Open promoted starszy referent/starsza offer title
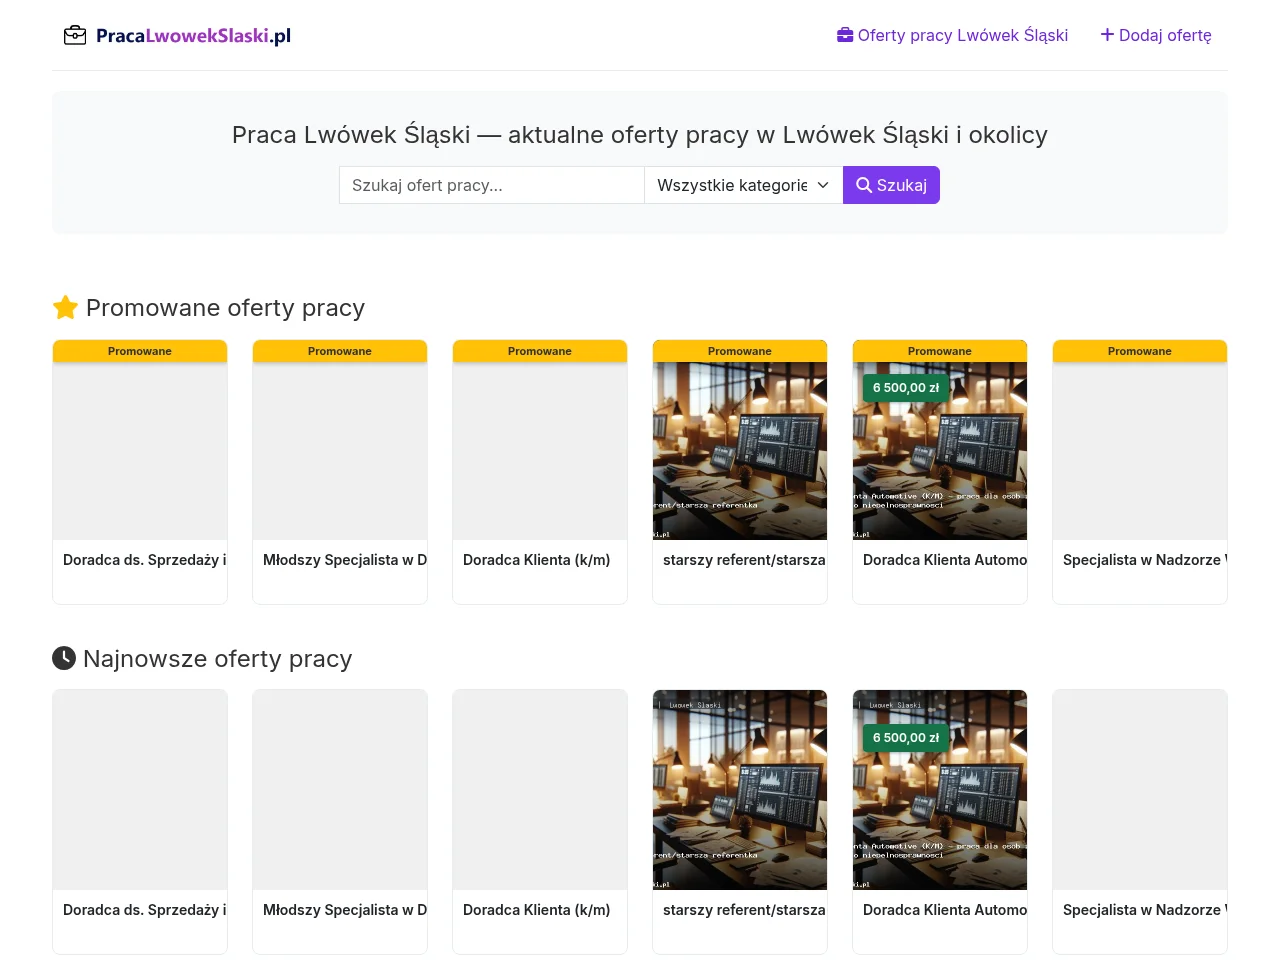 (744, 560)
